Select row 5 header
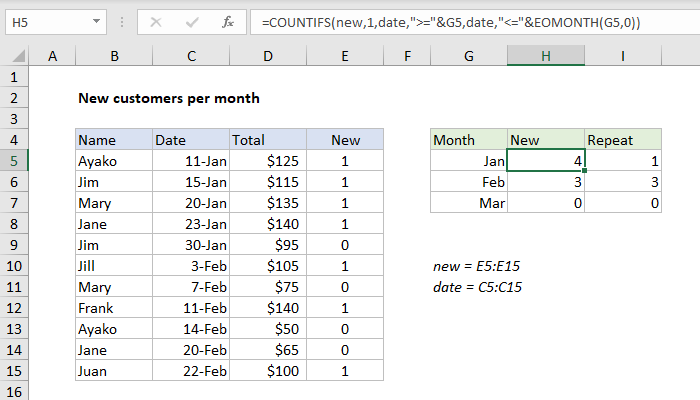This screenshot has width=700, height=400. pyautogui.click(x=14, y=160)
